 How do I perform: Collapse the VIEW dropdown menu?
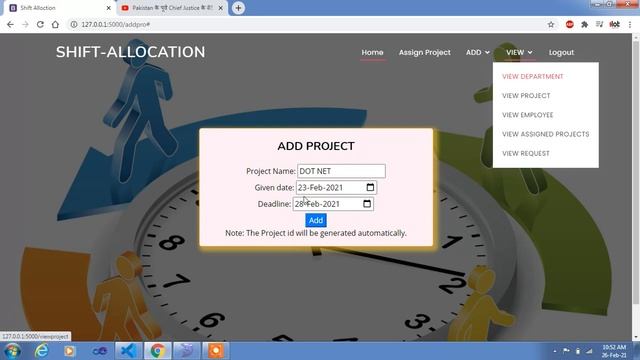(x=519, y=52)
